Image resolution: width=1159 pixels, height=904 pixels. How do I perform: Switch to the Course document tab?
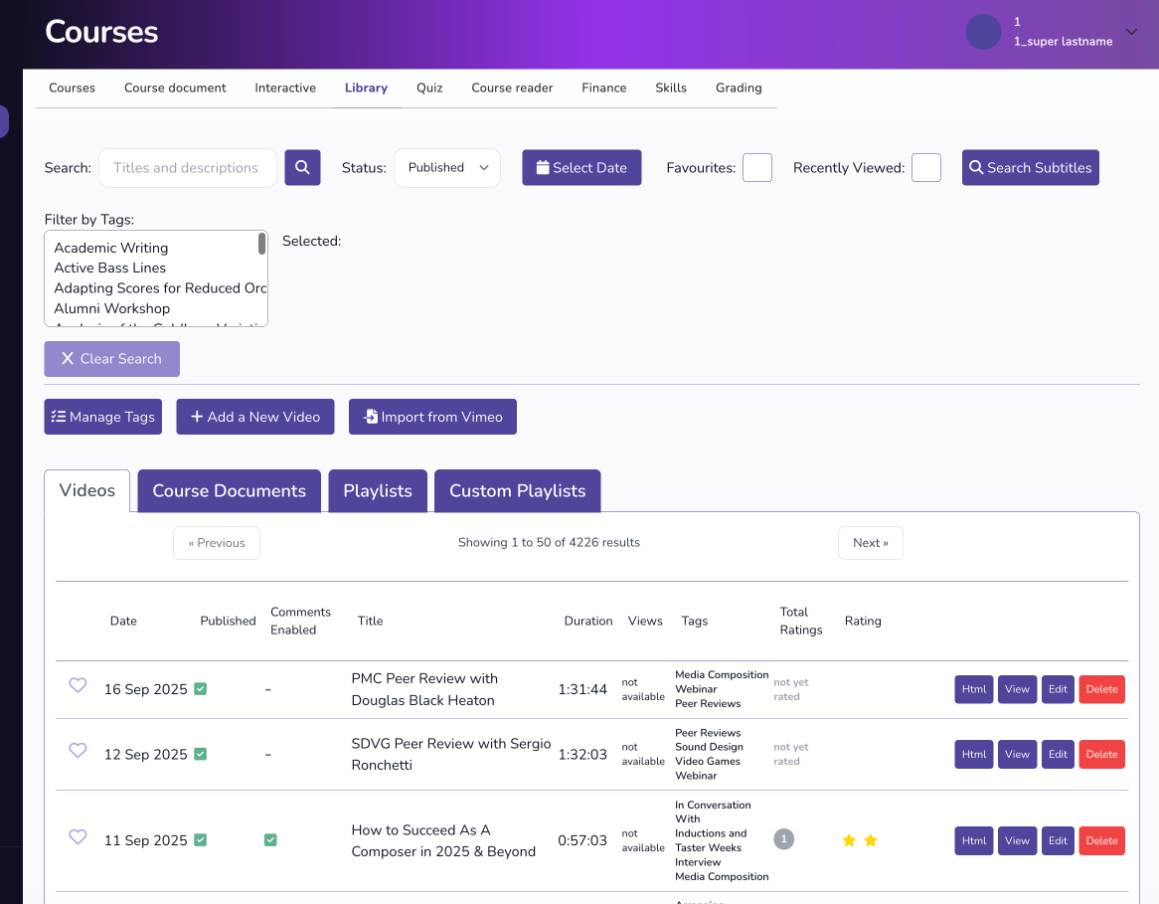175,88
